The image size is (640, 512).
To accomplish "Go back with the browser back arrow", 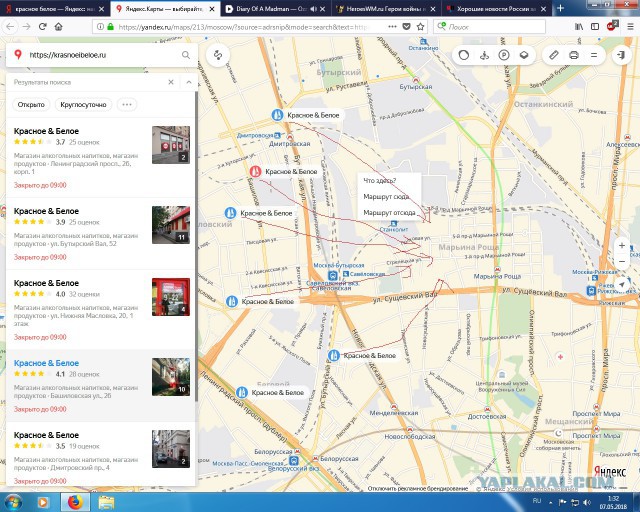I will tap(10, 27).
